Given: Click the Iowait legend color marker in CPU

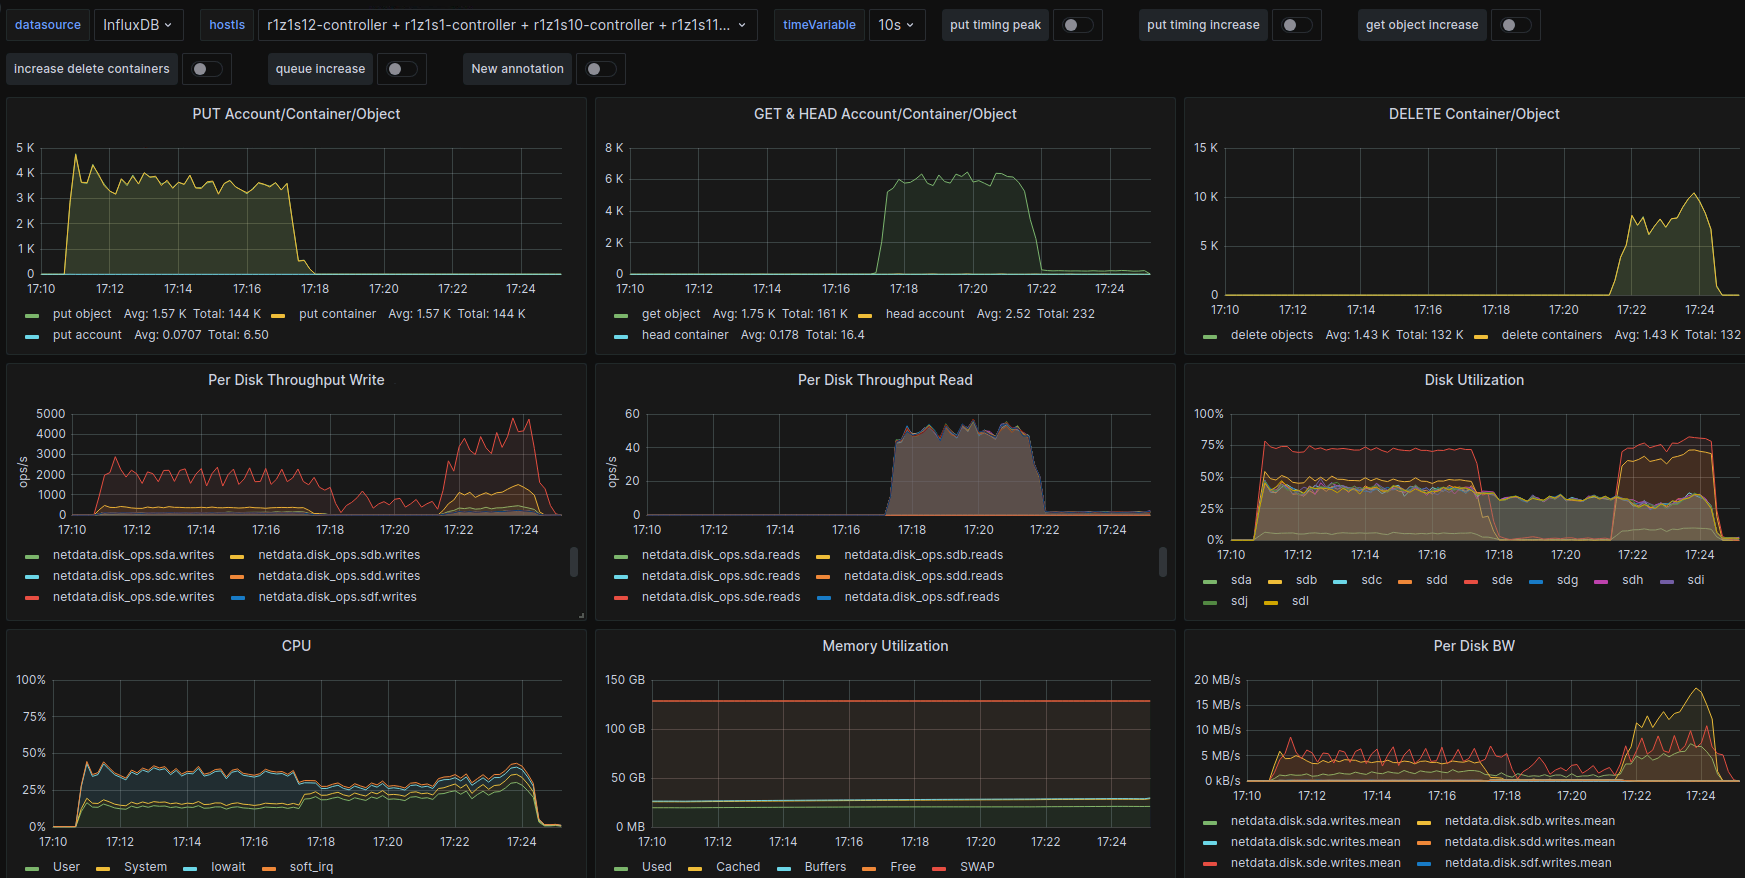Looking at the screenshot, I should click(x=190, y=868).
